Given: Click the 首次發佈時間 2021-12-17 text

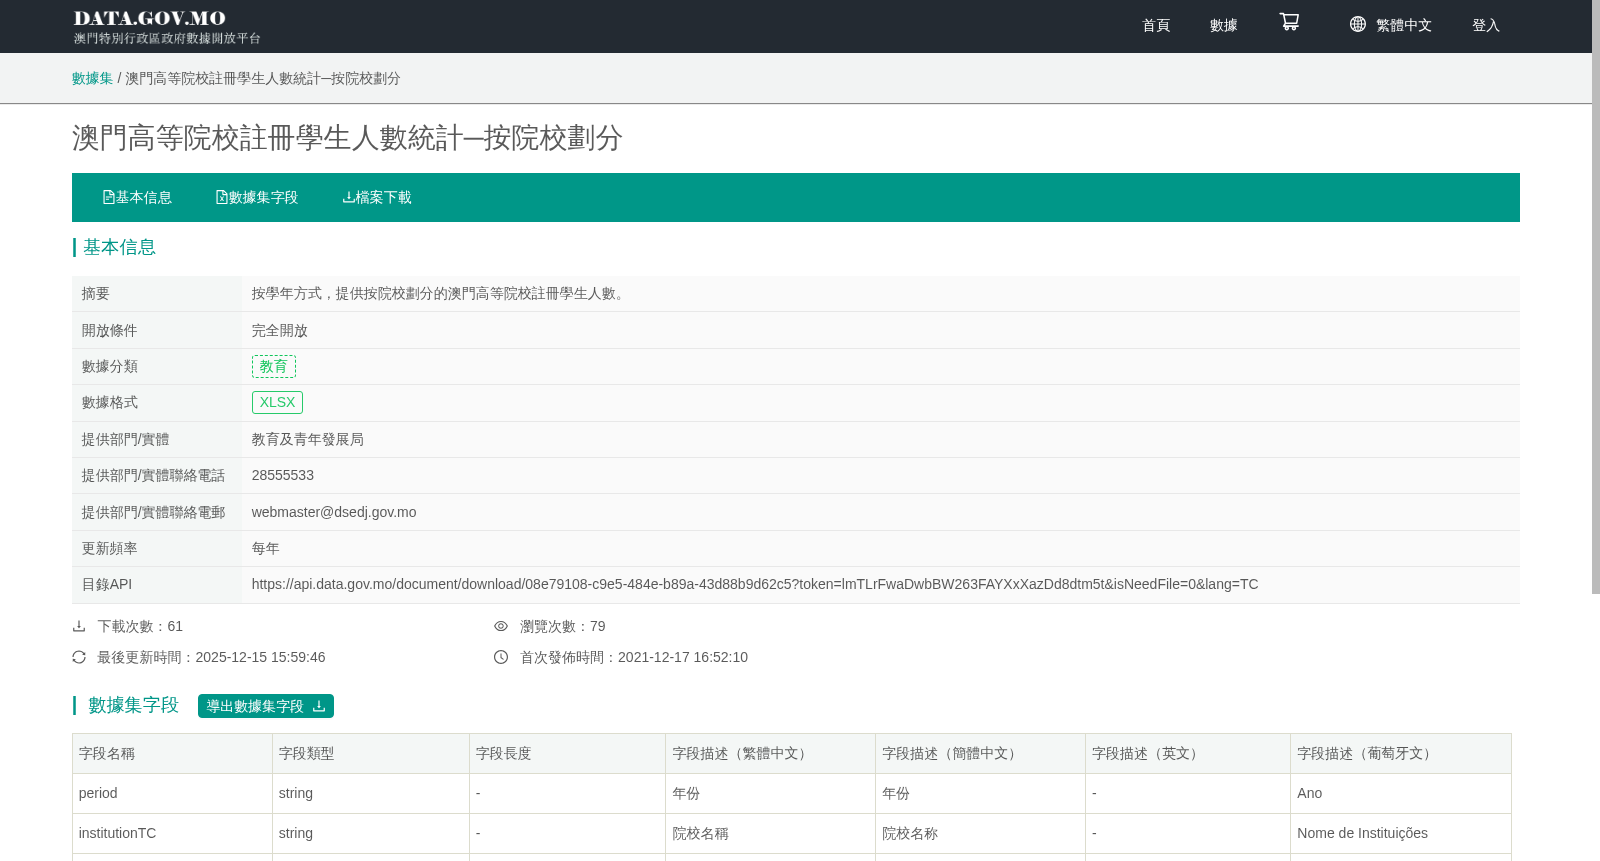Looking at the screenshot, I should pyautogui.click(x=634, y=657).
